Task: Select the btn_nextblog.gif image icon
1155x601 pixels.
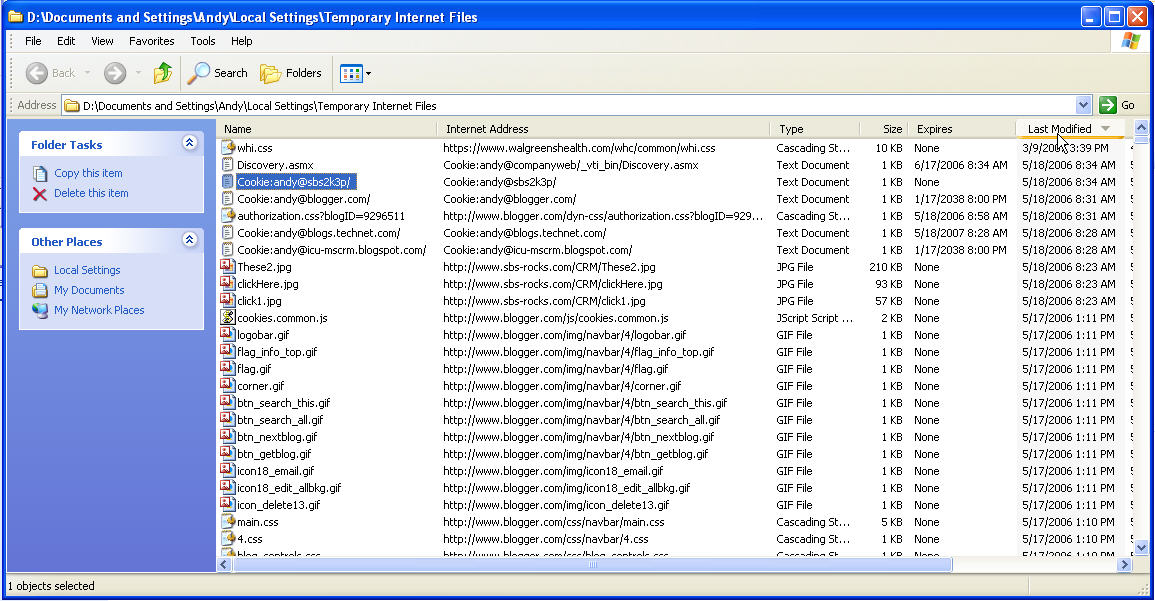Action: [228, 436]
